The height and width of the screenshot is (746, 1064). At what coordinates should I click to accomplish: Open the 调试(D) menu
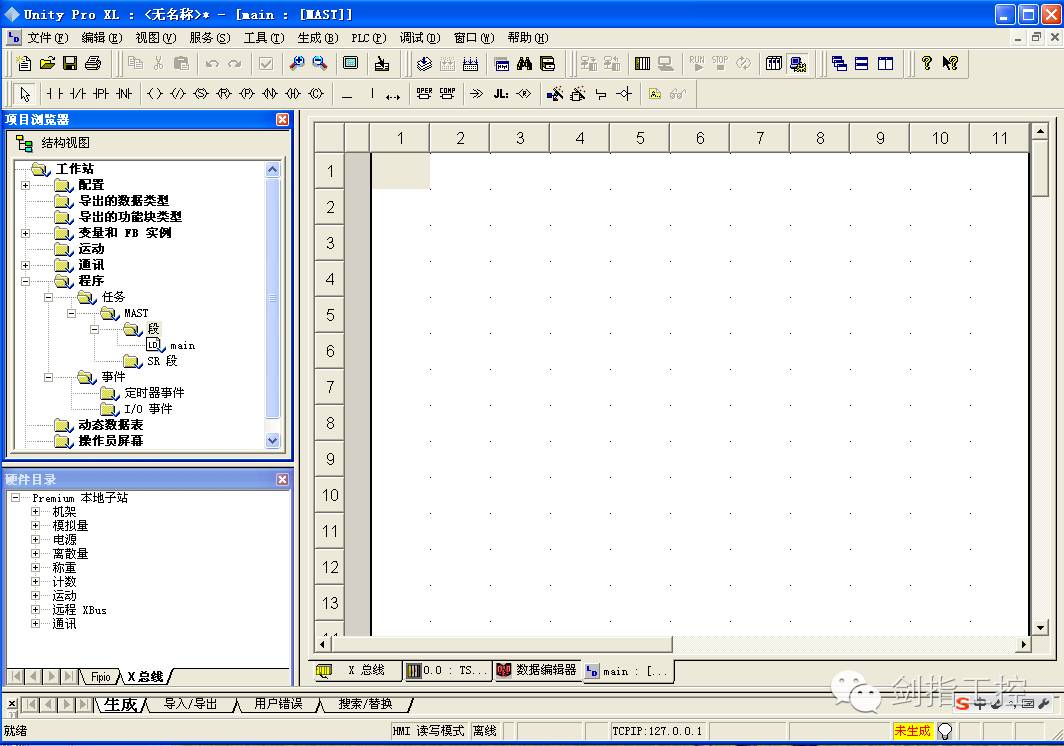[x=419, y=38]
